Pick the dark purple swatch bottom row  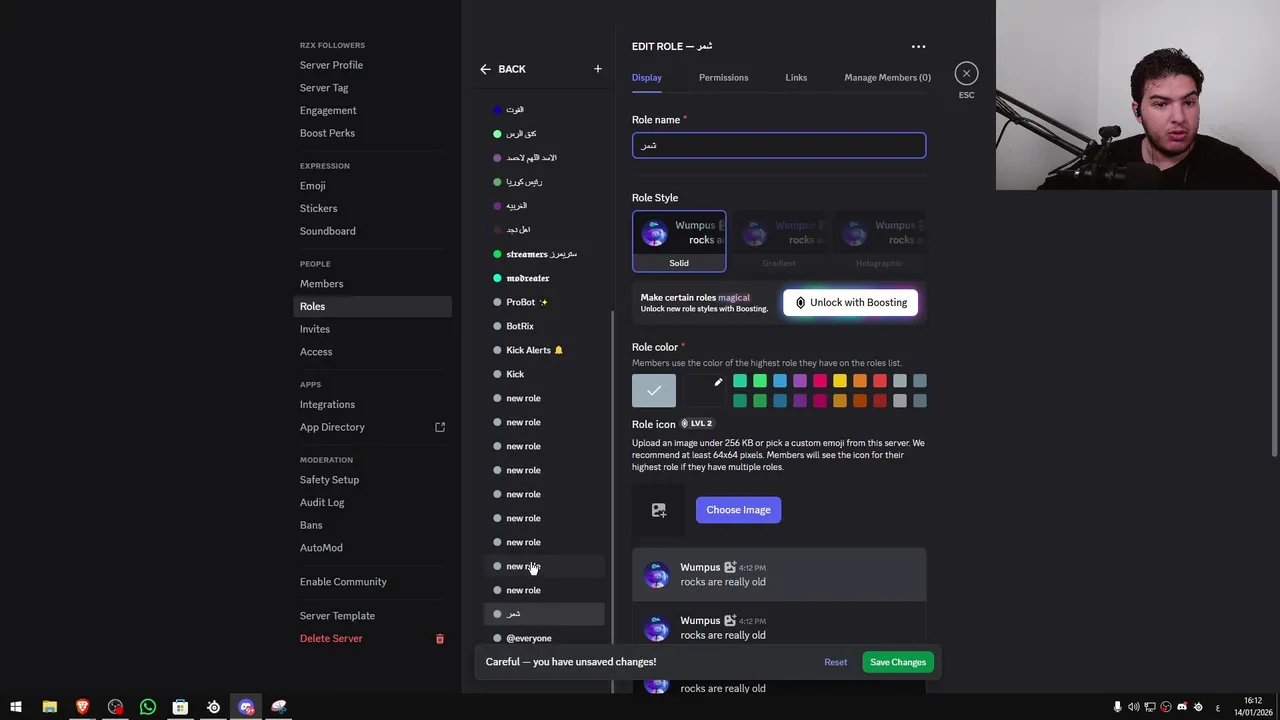pos(800,401)
